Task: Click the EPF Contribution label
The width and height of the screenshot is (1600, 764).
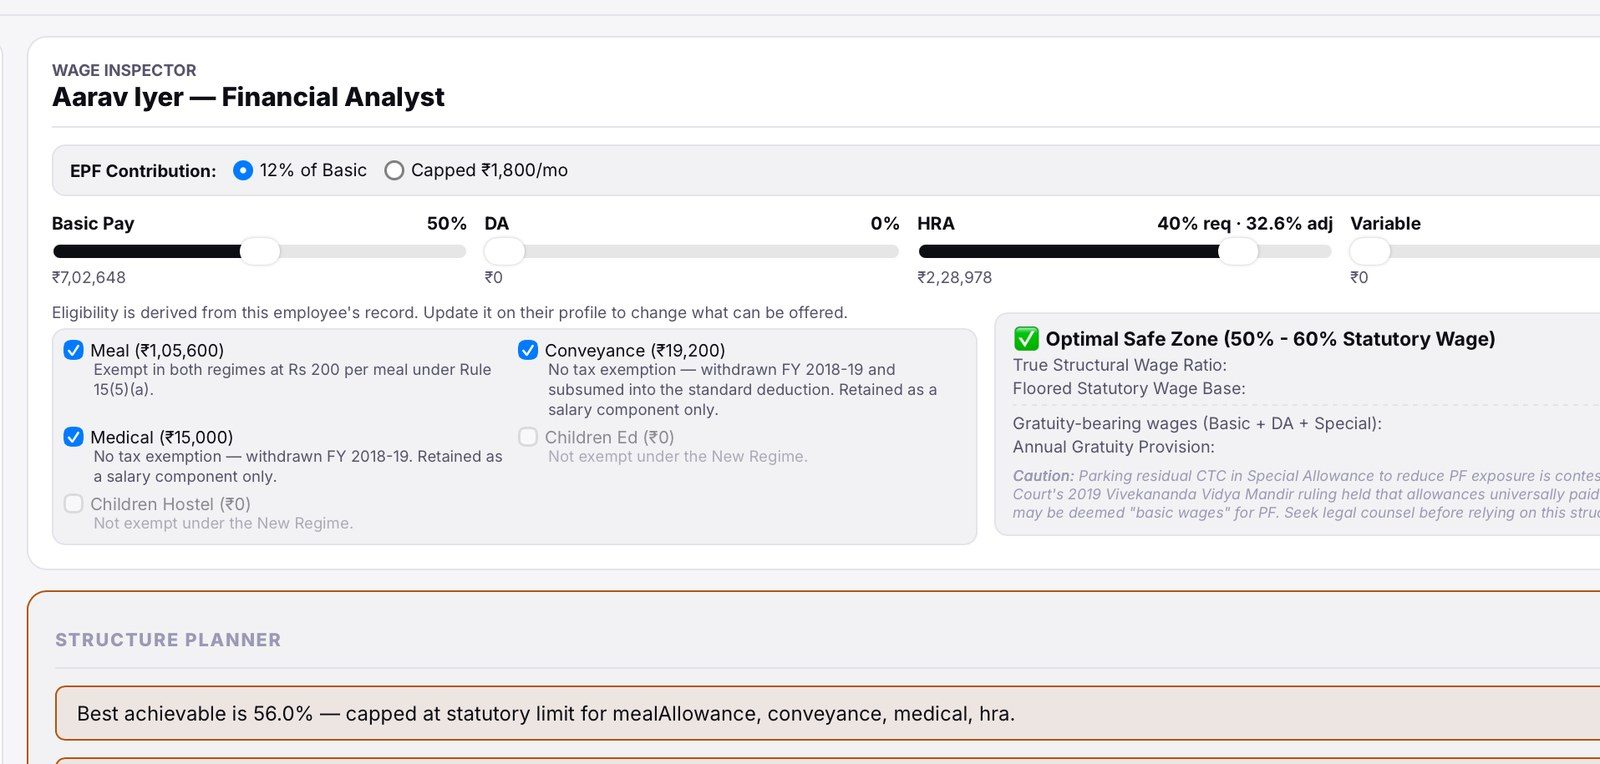Action: [143, 171]
